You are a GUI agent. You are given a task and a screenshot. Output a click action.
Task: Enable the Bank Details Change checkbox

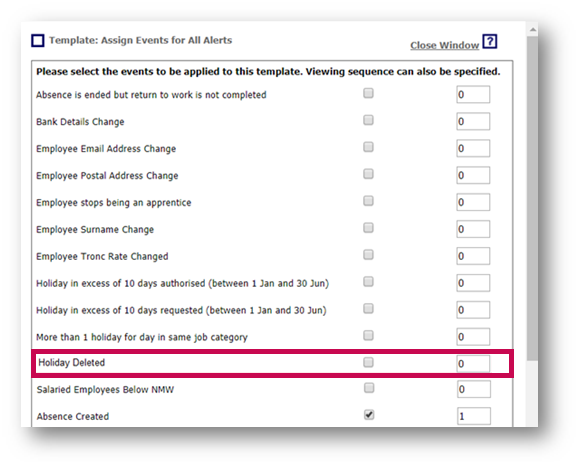(x=368, y=120)
